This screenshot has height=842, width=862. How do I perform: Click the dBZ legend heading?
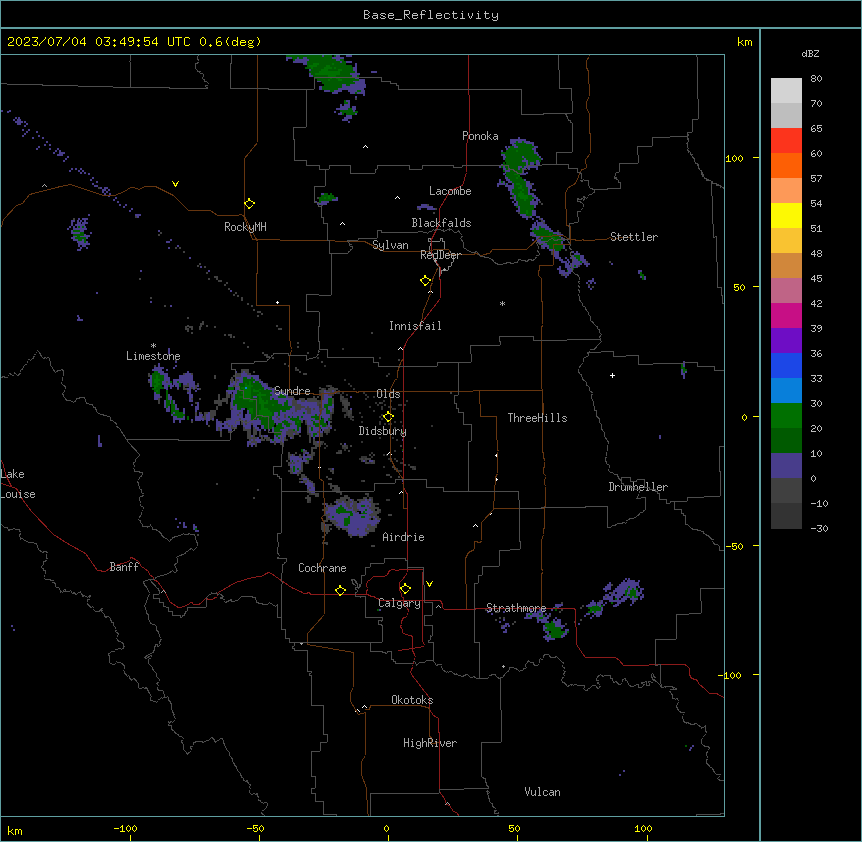tap(810, 53)
